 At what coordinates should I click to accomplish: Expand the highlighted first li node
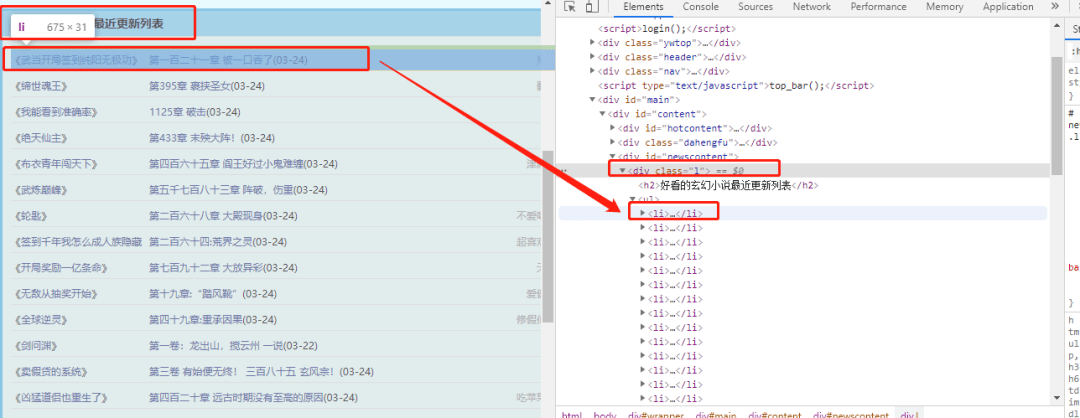(x=643, y=213)
